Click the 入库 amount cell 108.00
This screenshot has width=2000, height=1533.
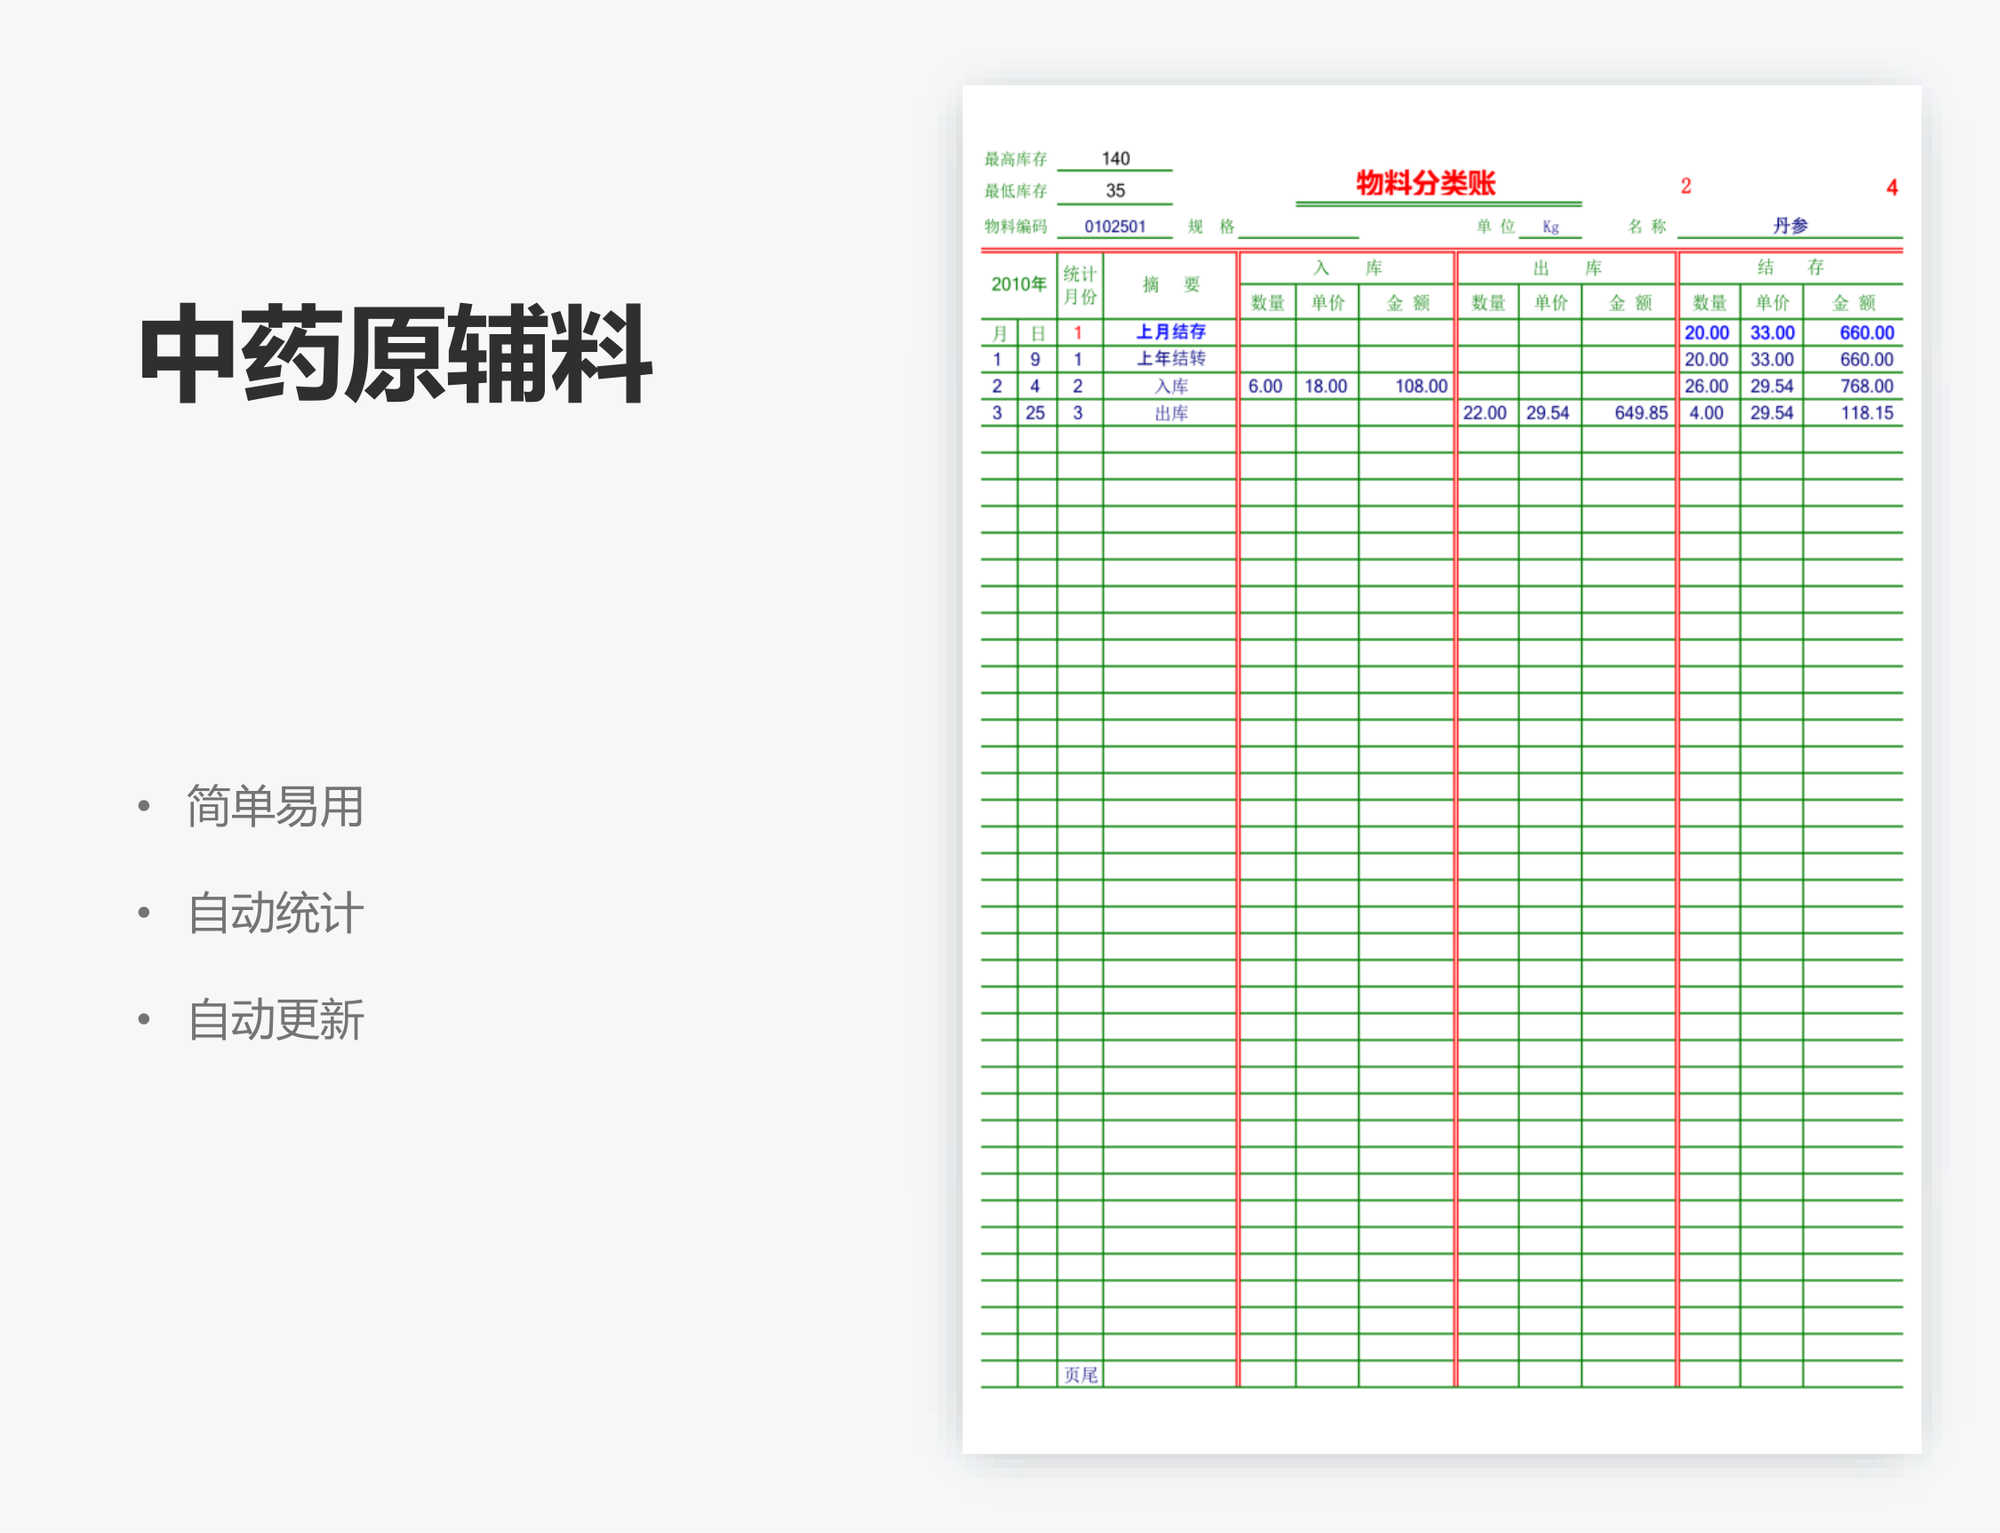pyautogui.click(x=1420, y=386)
